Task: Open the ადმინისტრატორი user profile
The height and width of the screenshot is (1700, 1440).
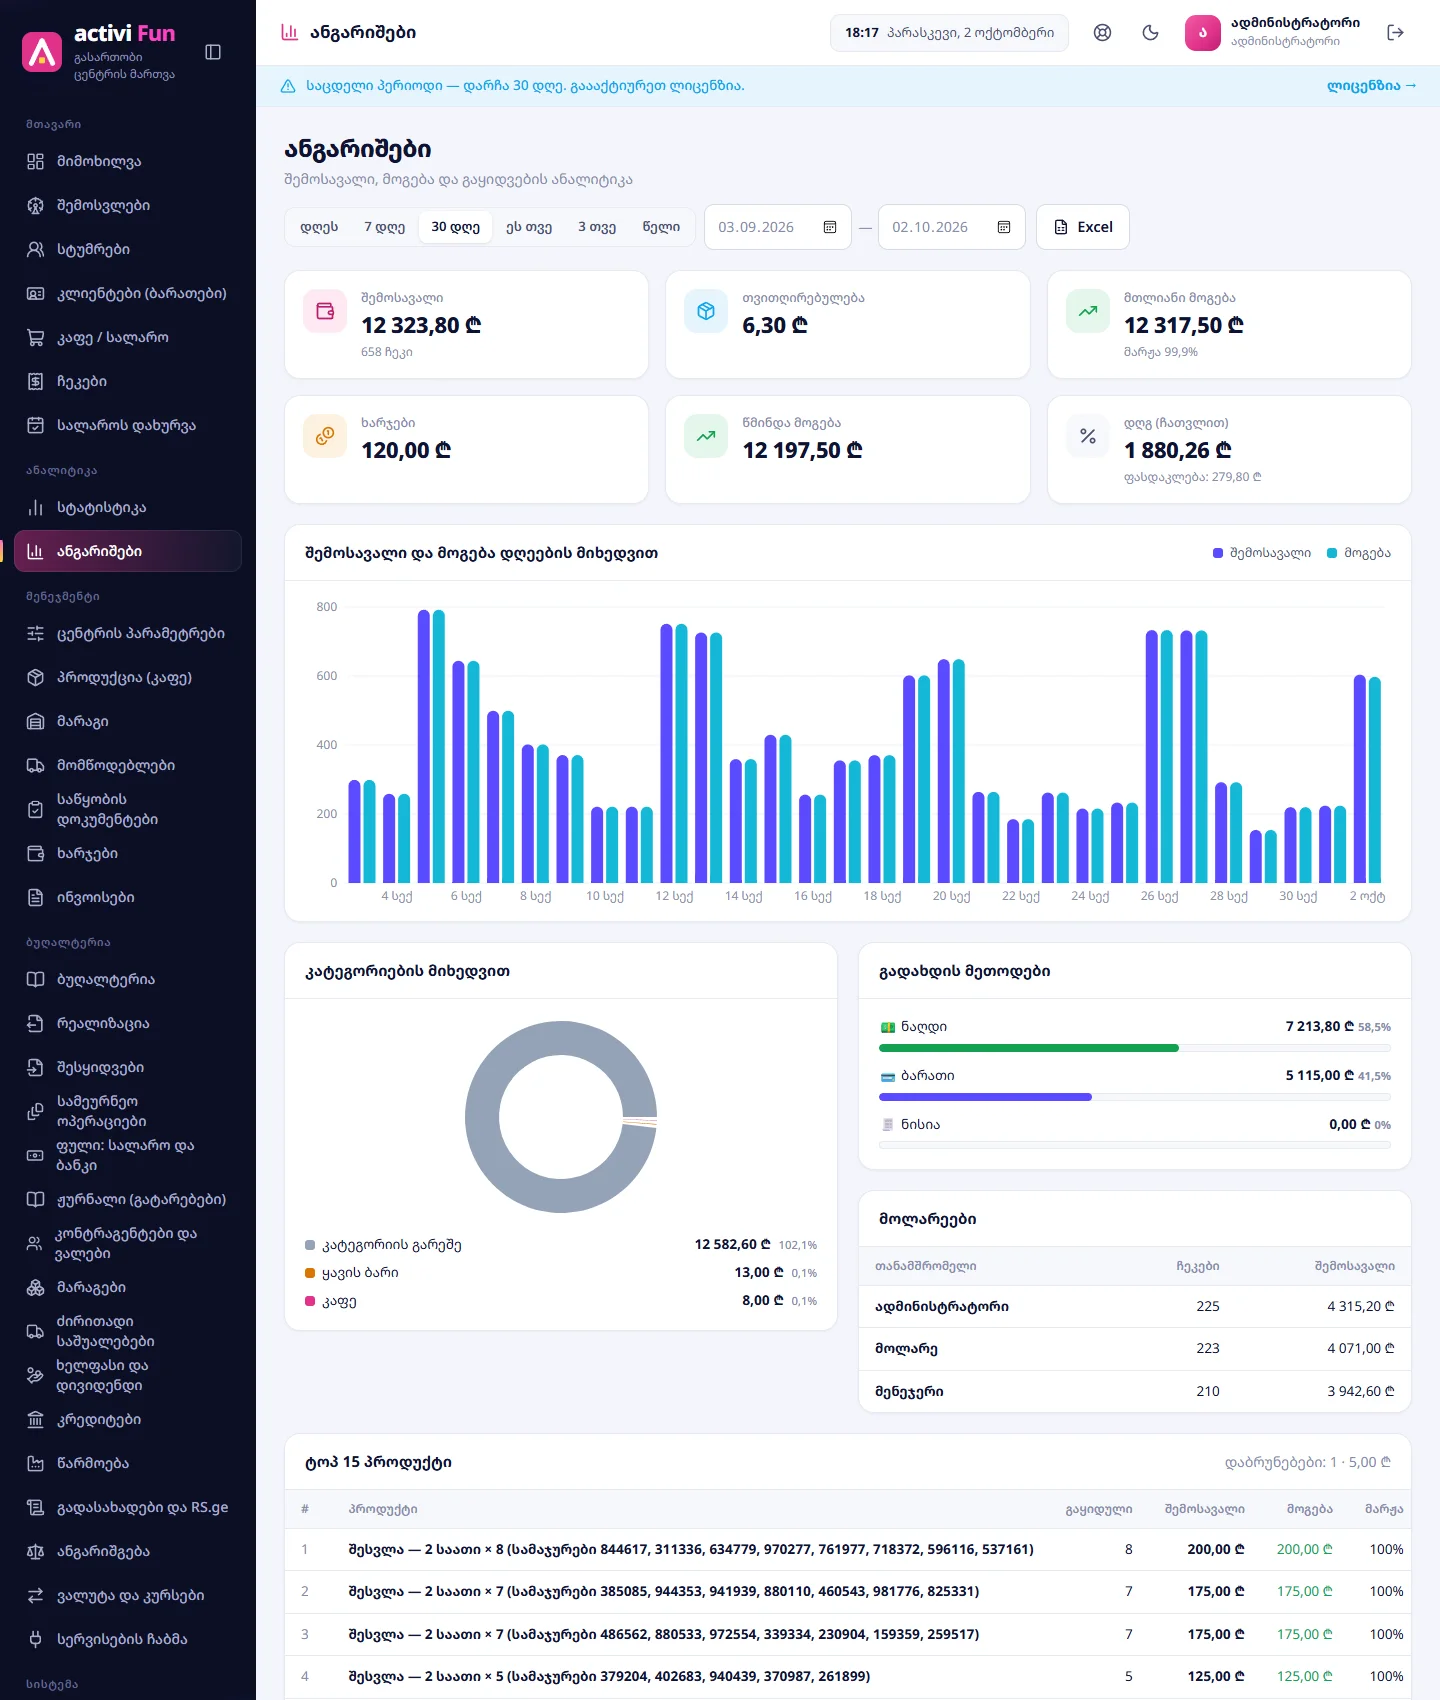Action: (1272, 32)
